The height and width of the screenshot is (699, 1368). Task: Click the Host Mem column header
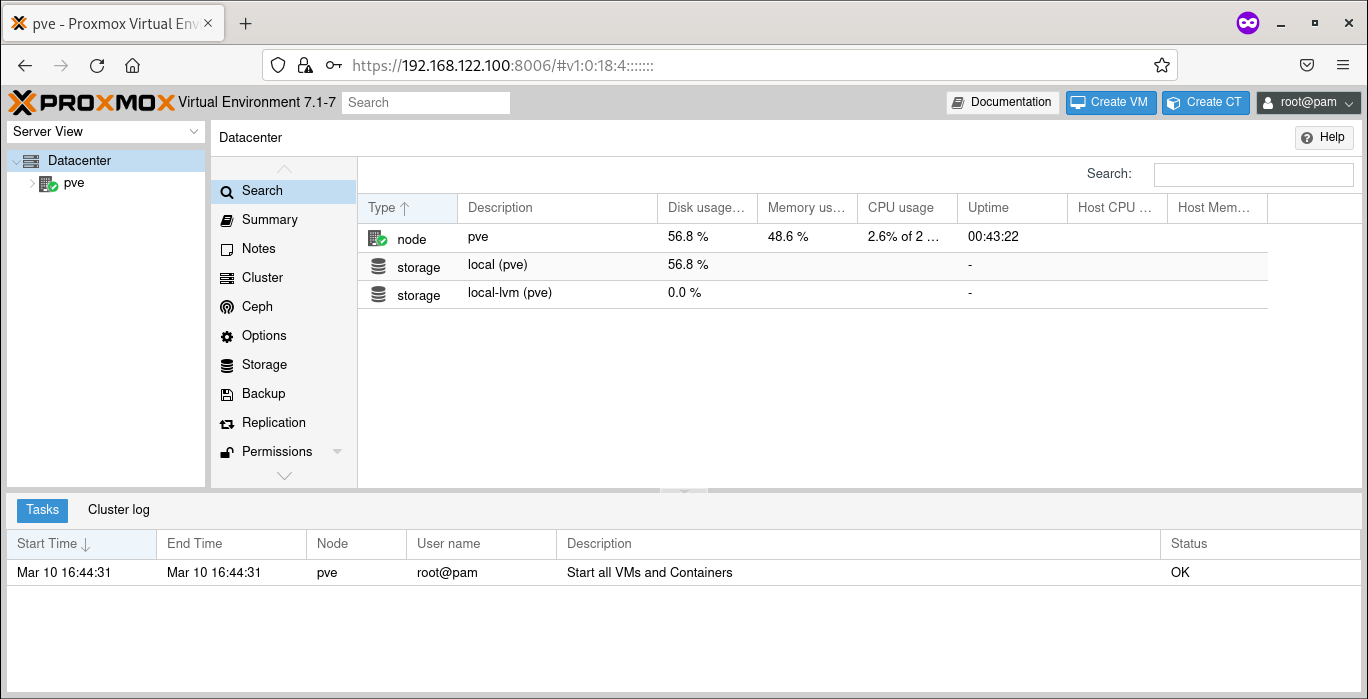[1217, 208]
